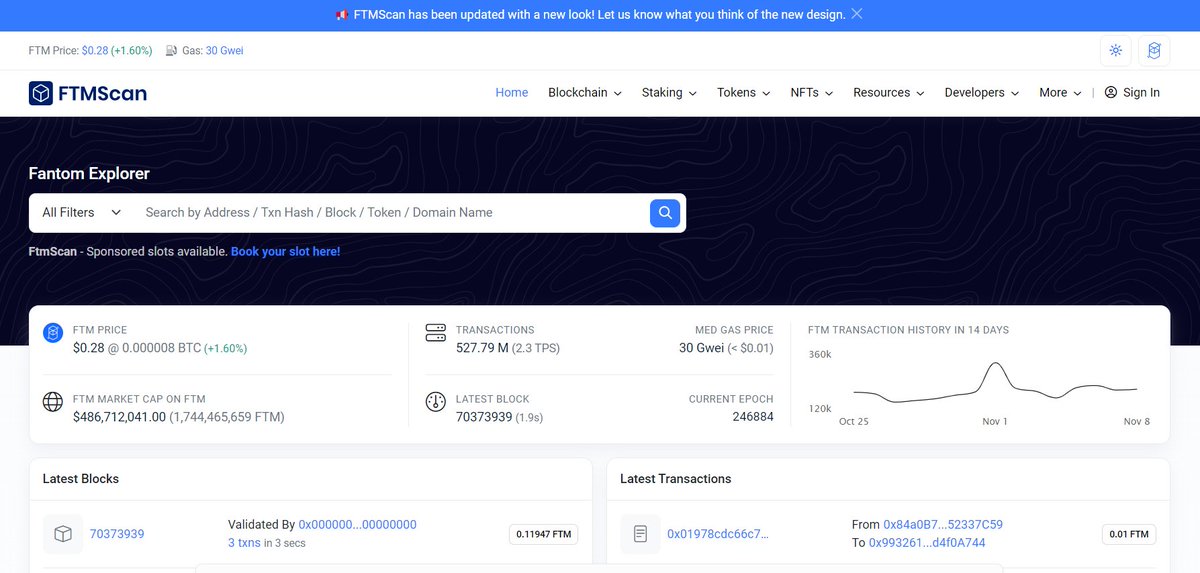This screenshot has height=573, width=1200.
Task: Click the FTM Price coin icon
Action: tap(53, 333)
